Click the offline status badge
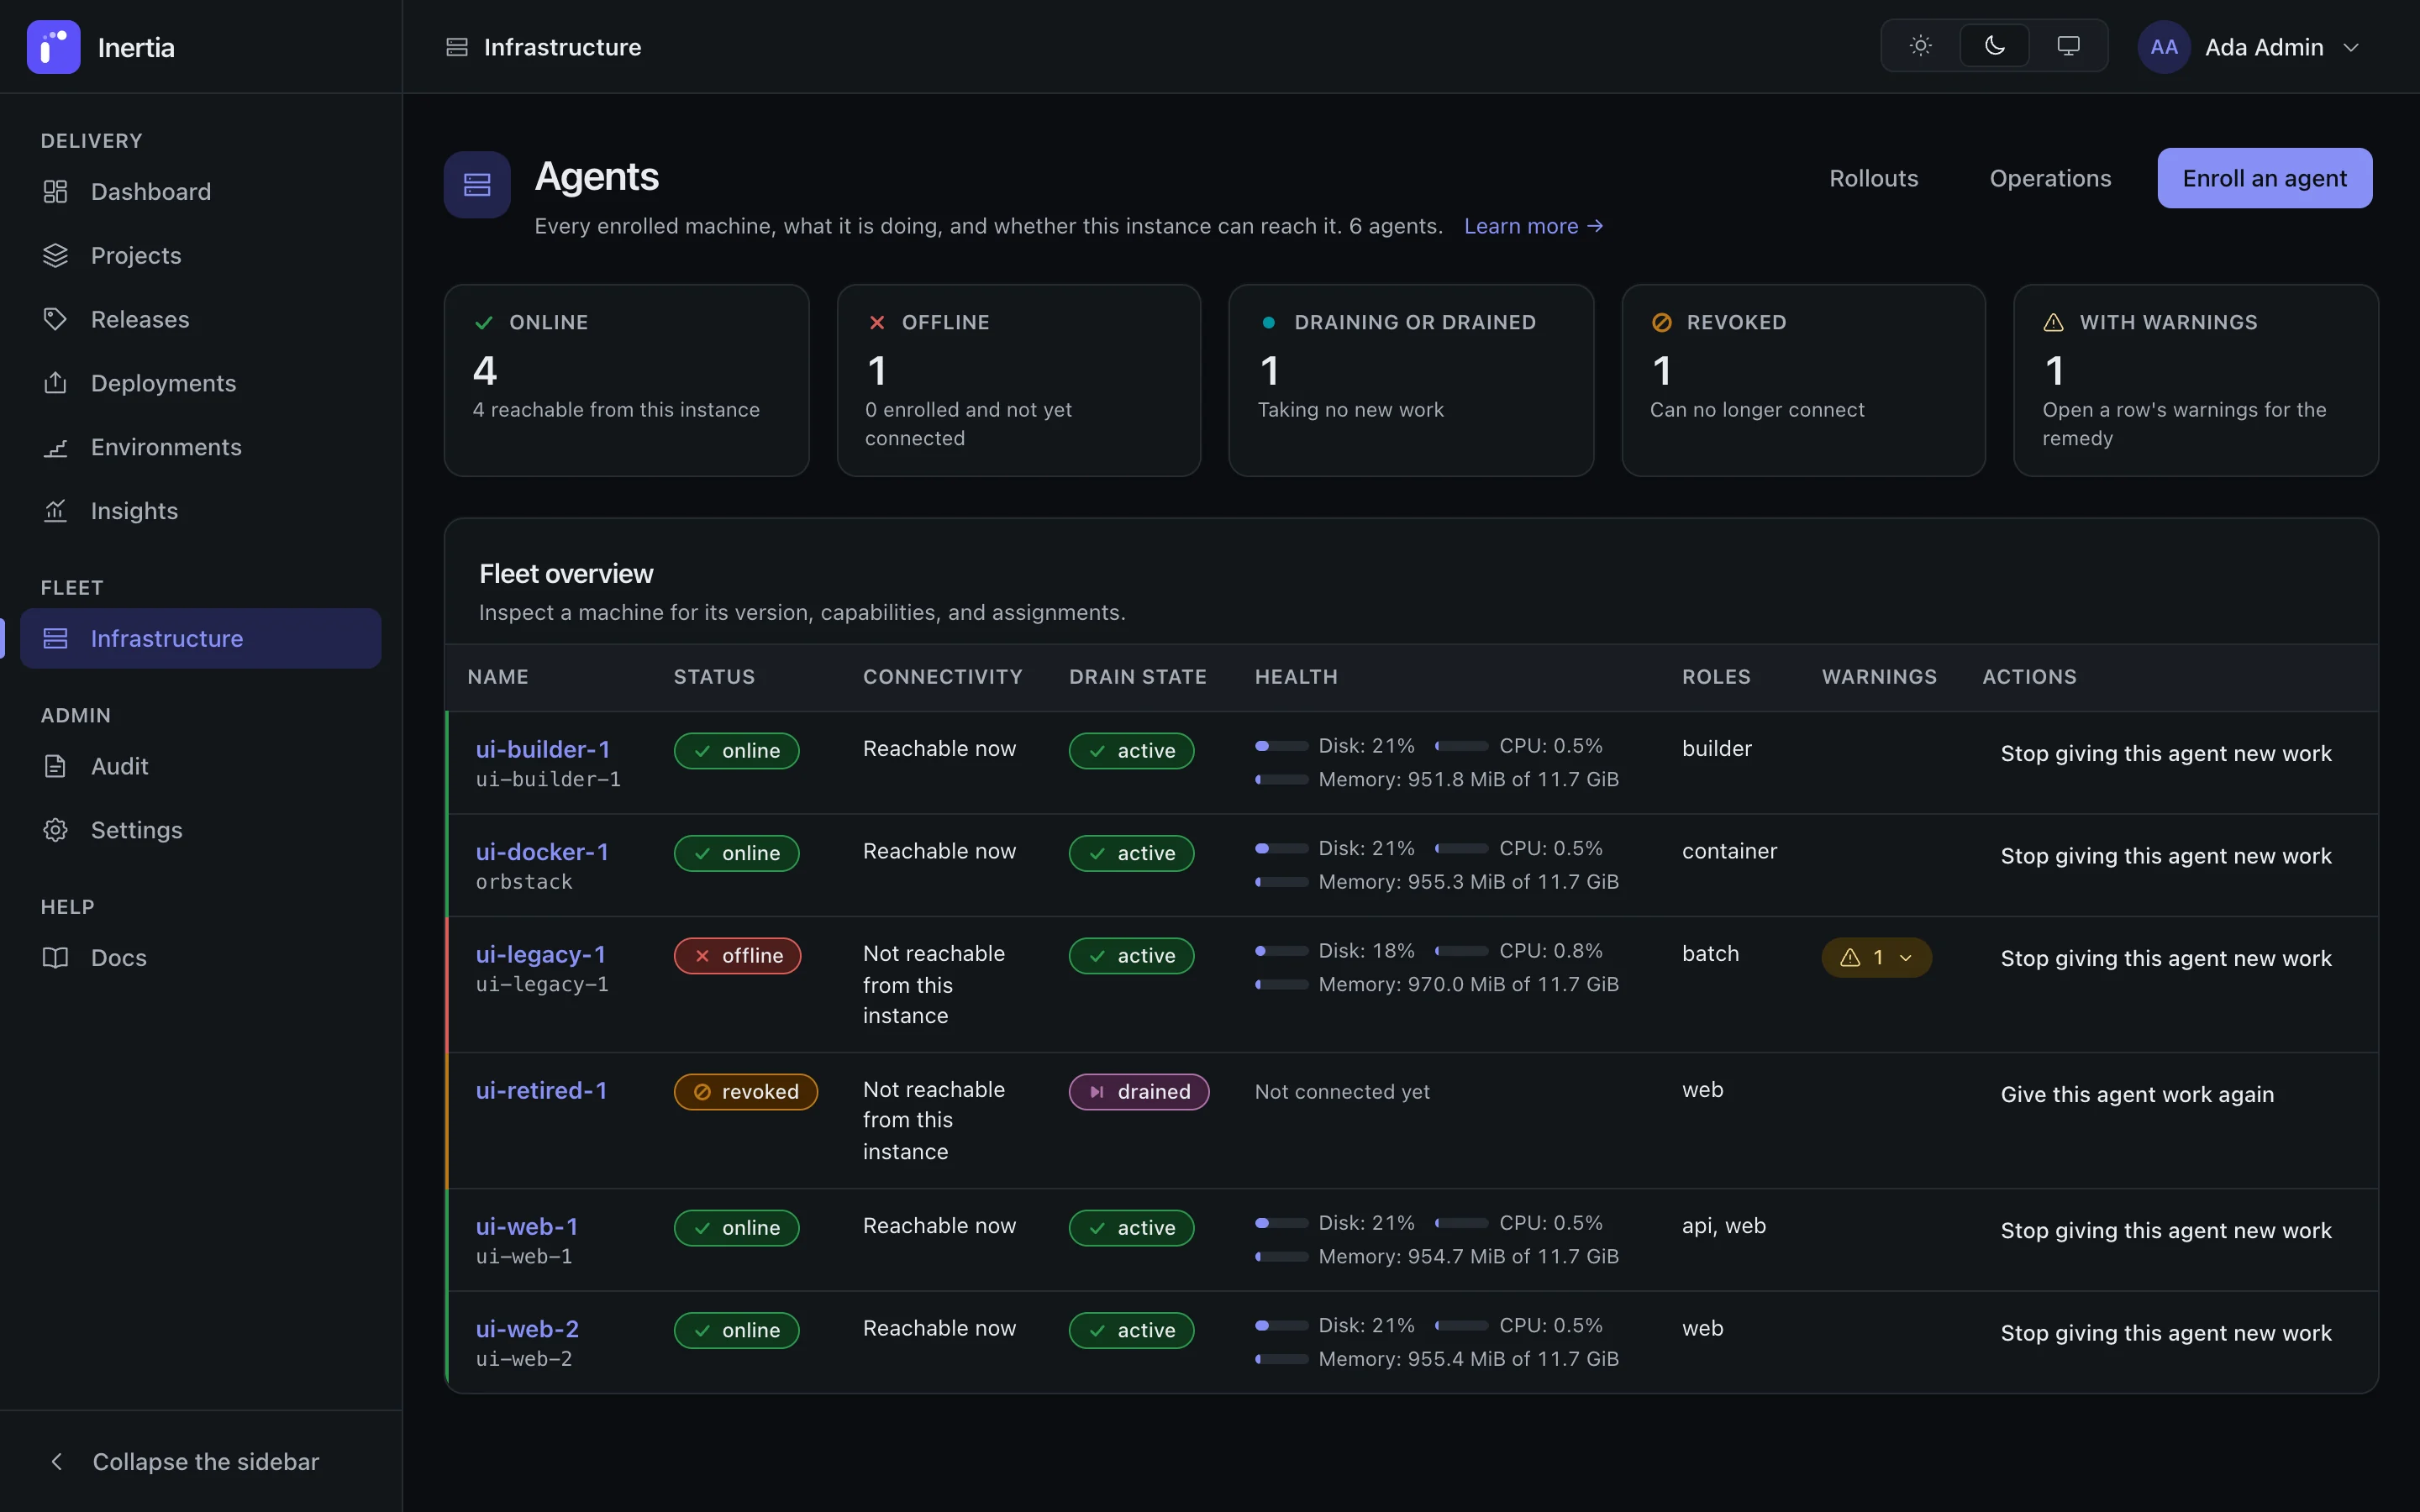The height and width of the screenshot is (1512, 2420). (737, 956)
